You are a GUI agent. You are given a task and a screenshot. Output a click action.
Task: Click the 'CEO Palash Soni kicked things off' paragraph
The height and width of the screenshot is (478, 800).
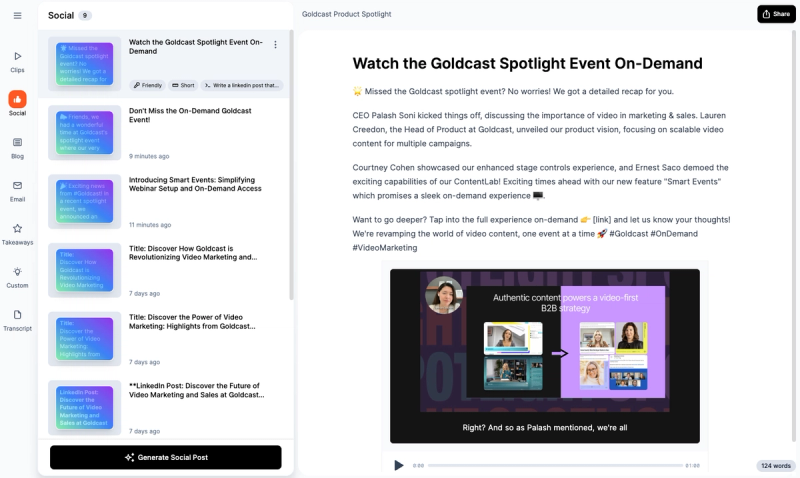point(539,130)
